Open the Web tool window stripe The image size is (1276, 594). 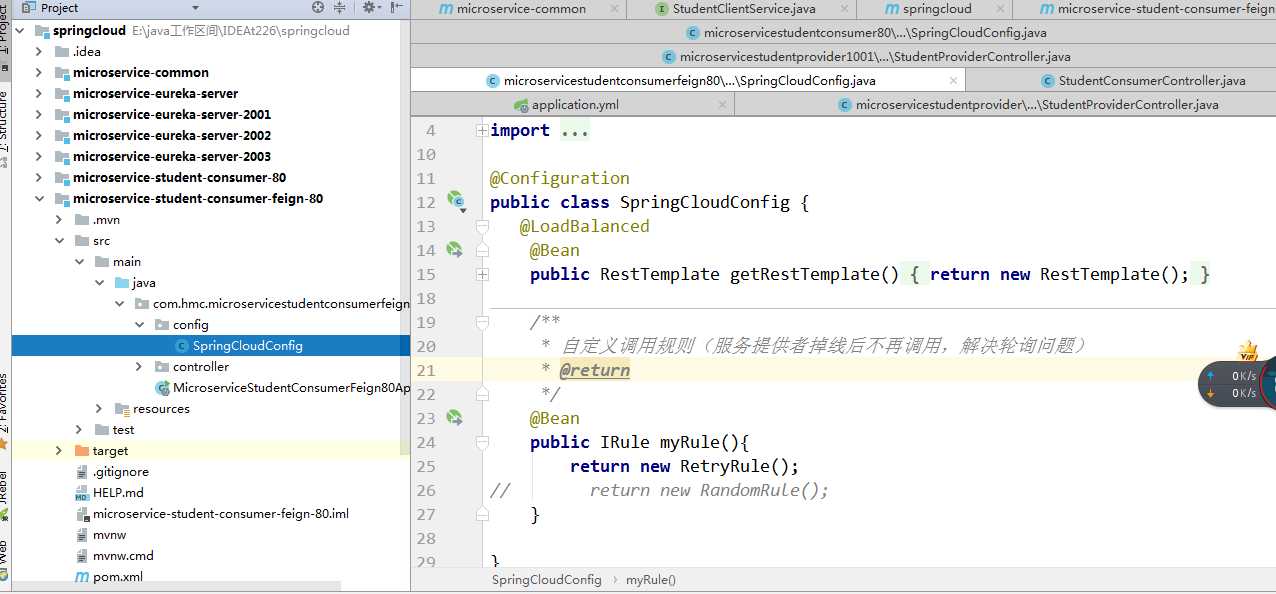click(x=4, y=560)
